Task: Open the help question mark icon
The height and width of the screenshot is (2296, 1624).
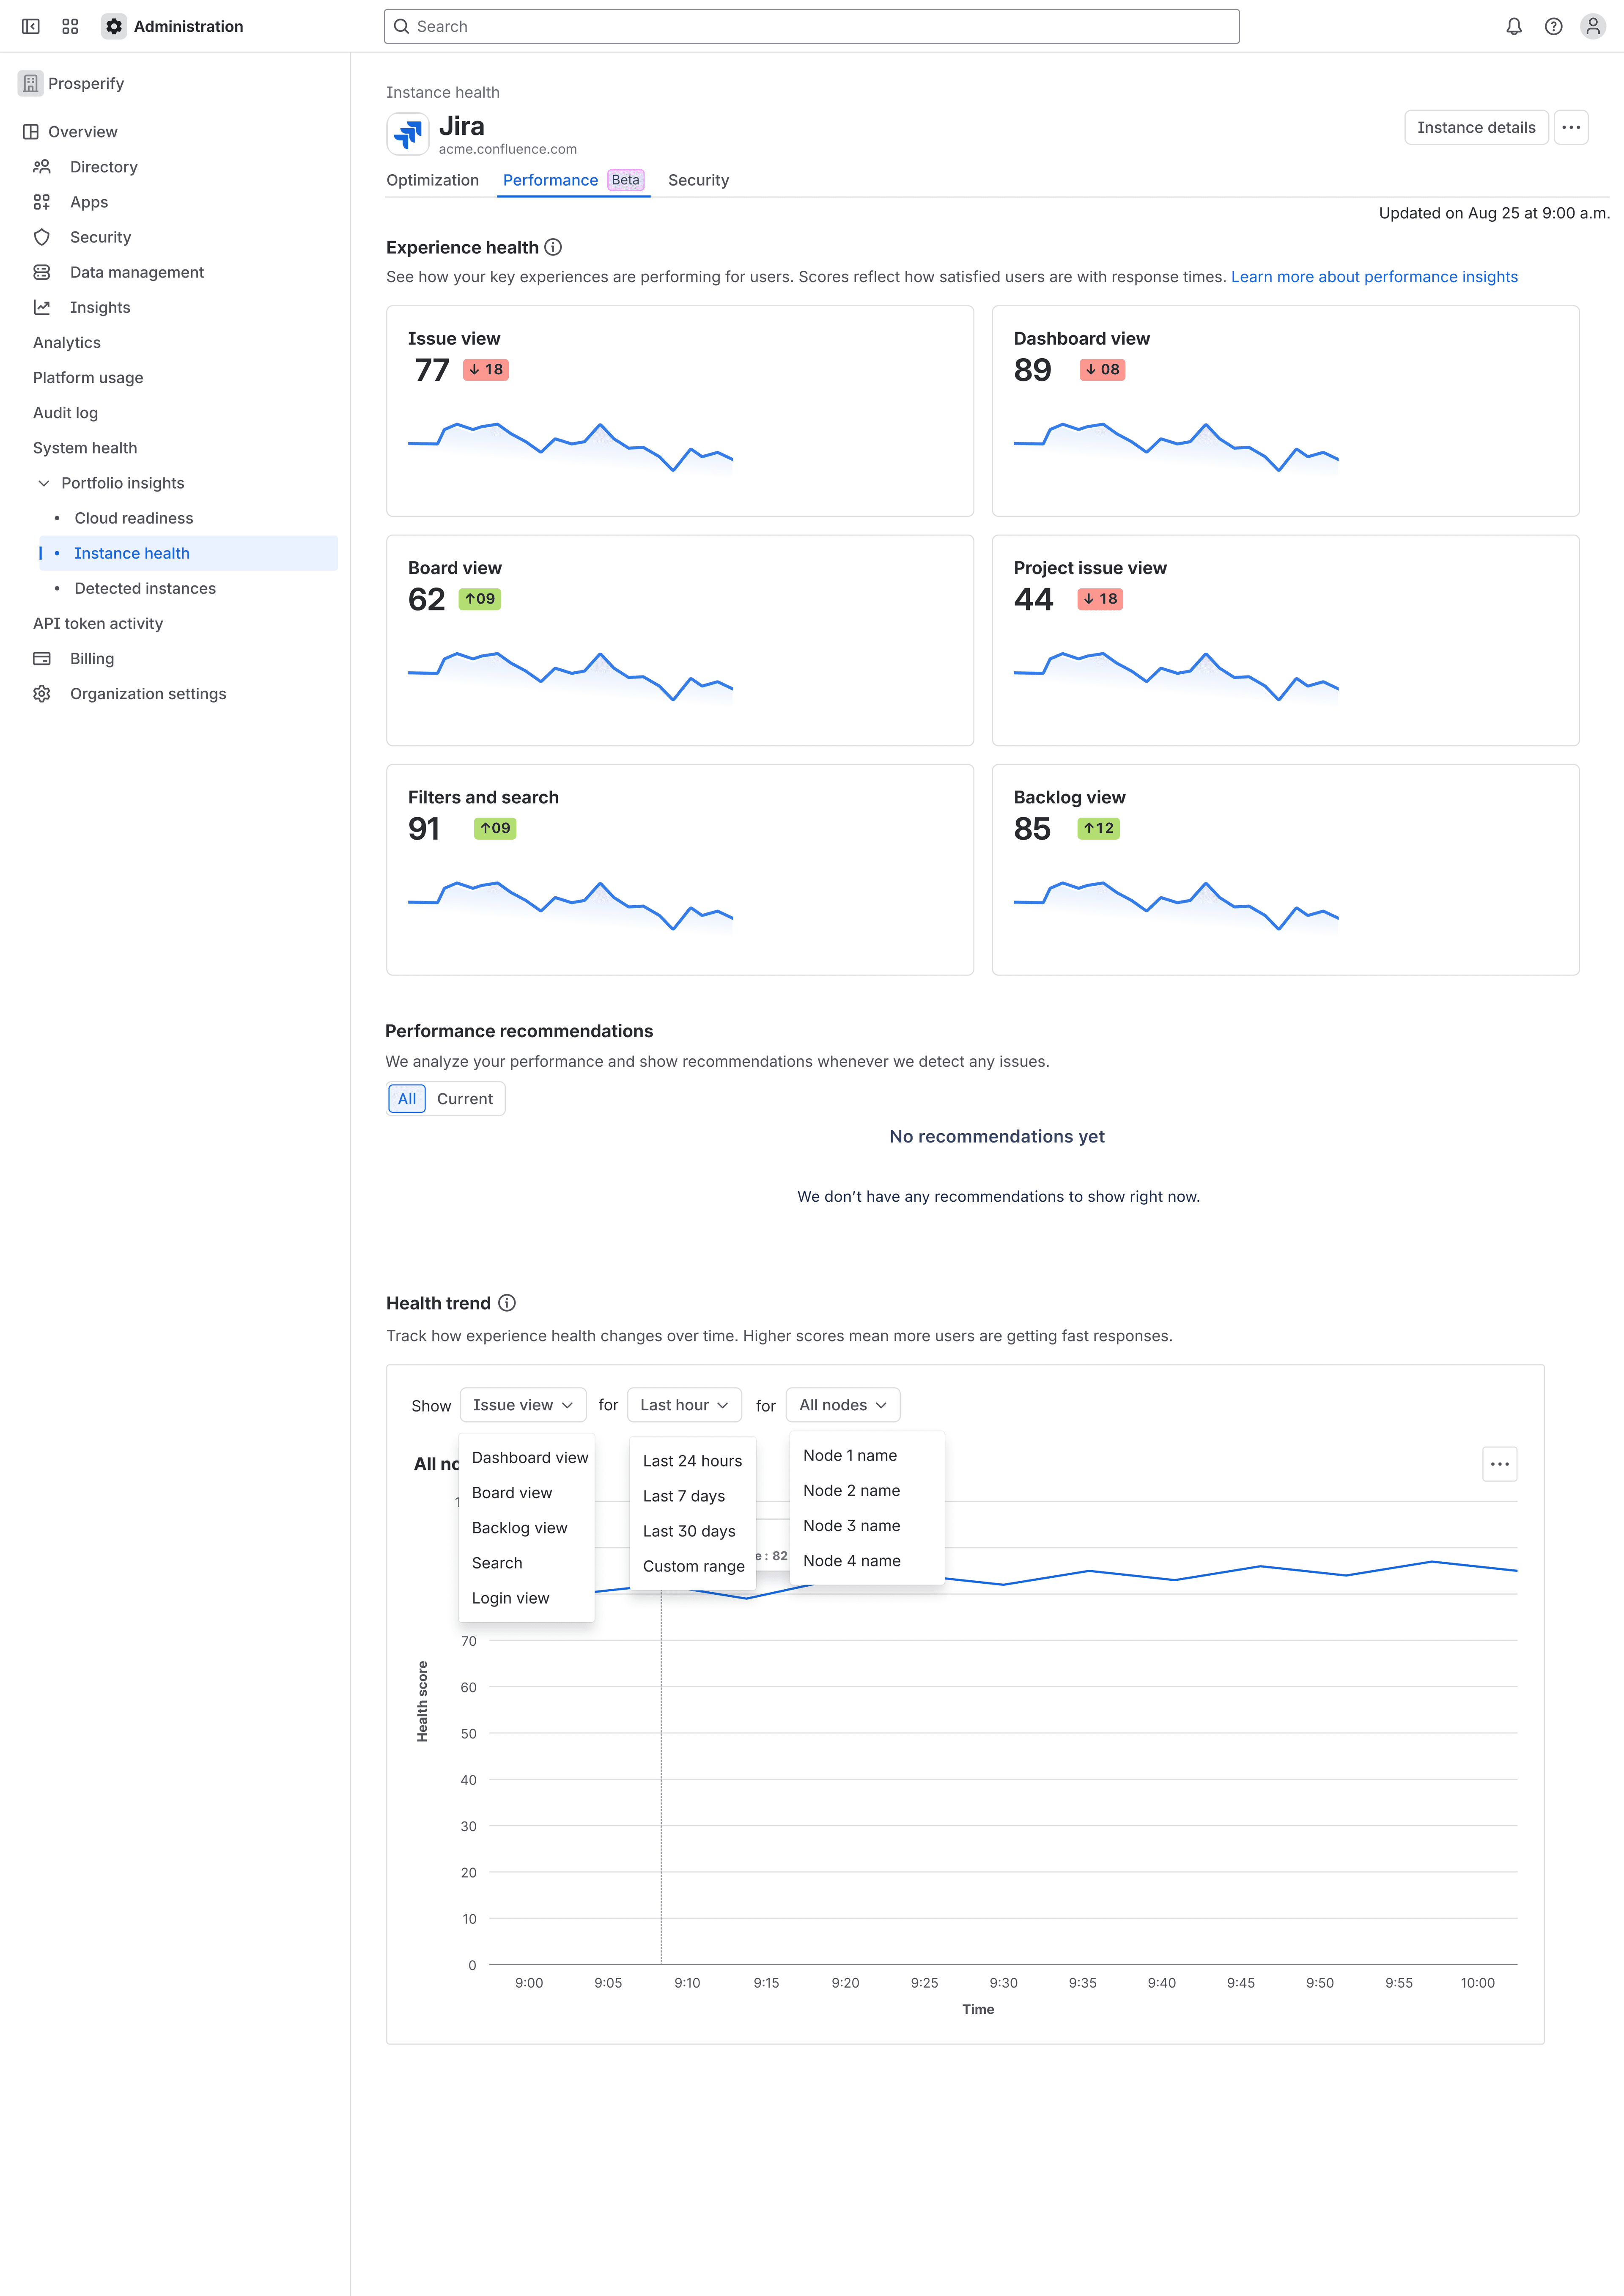Action: click(1553, 27)
